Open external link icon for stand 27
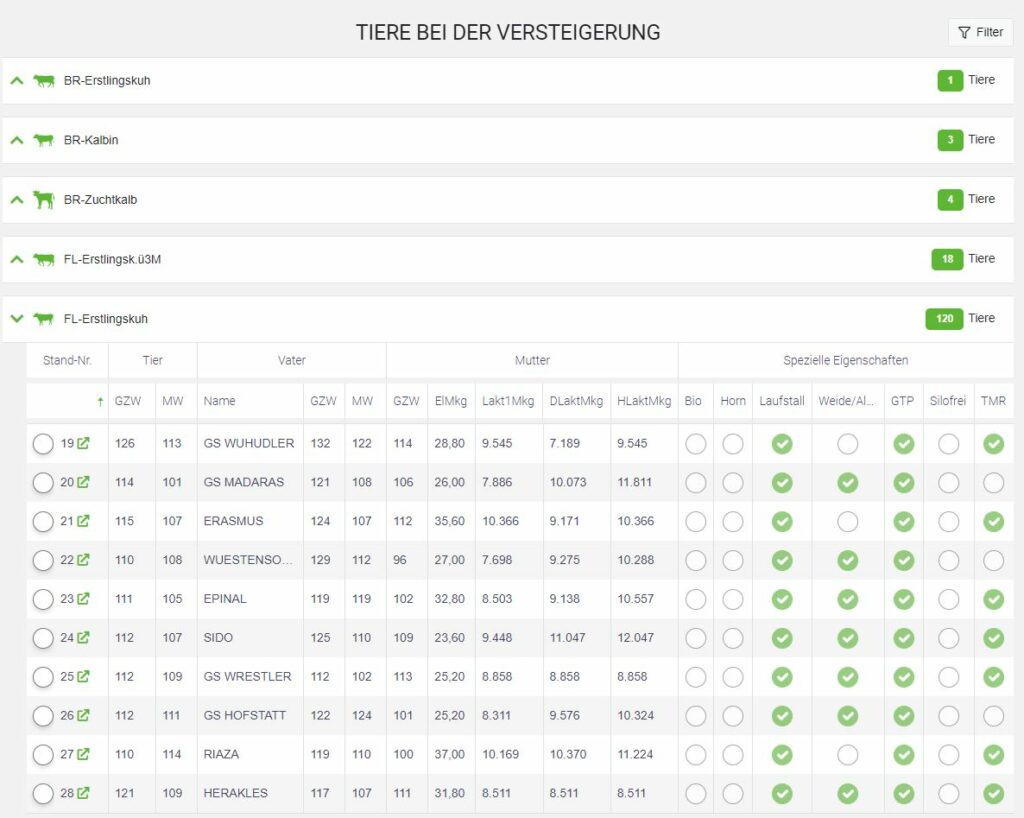Screen dimensions: 1024x818 click(x=84, y=754)
